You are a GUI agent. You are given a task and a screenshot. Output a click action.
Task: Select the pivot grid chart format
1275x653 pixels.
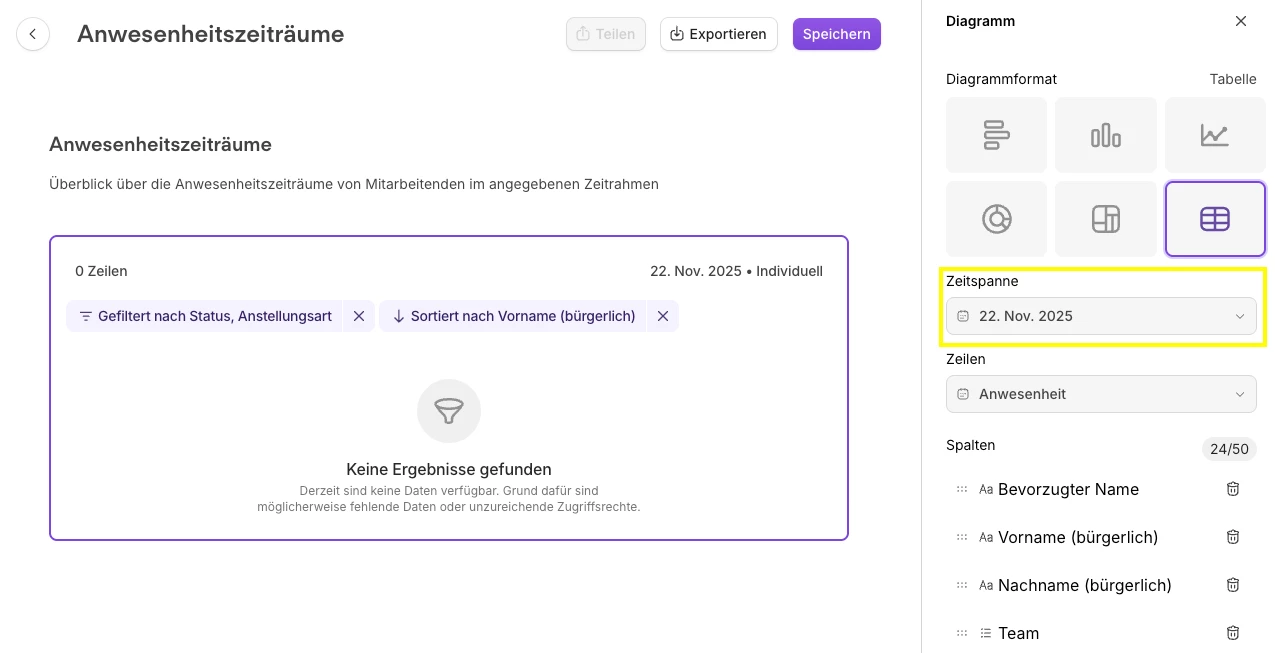click(1105, 218)
